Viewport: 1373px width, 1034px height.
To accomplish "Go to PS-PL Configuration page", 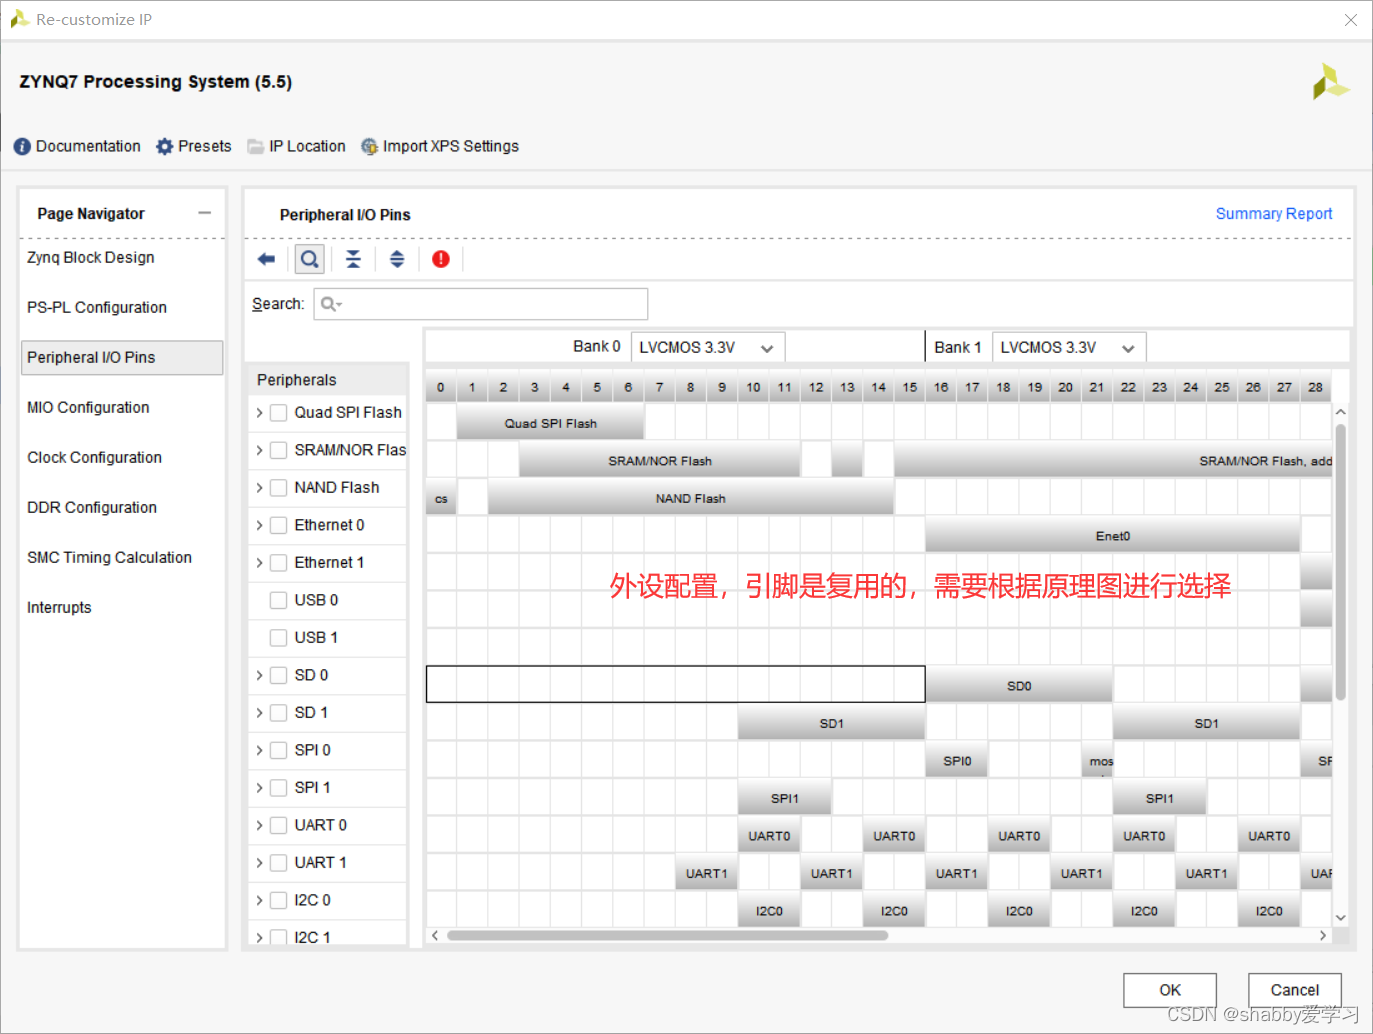I will point(97,307).
